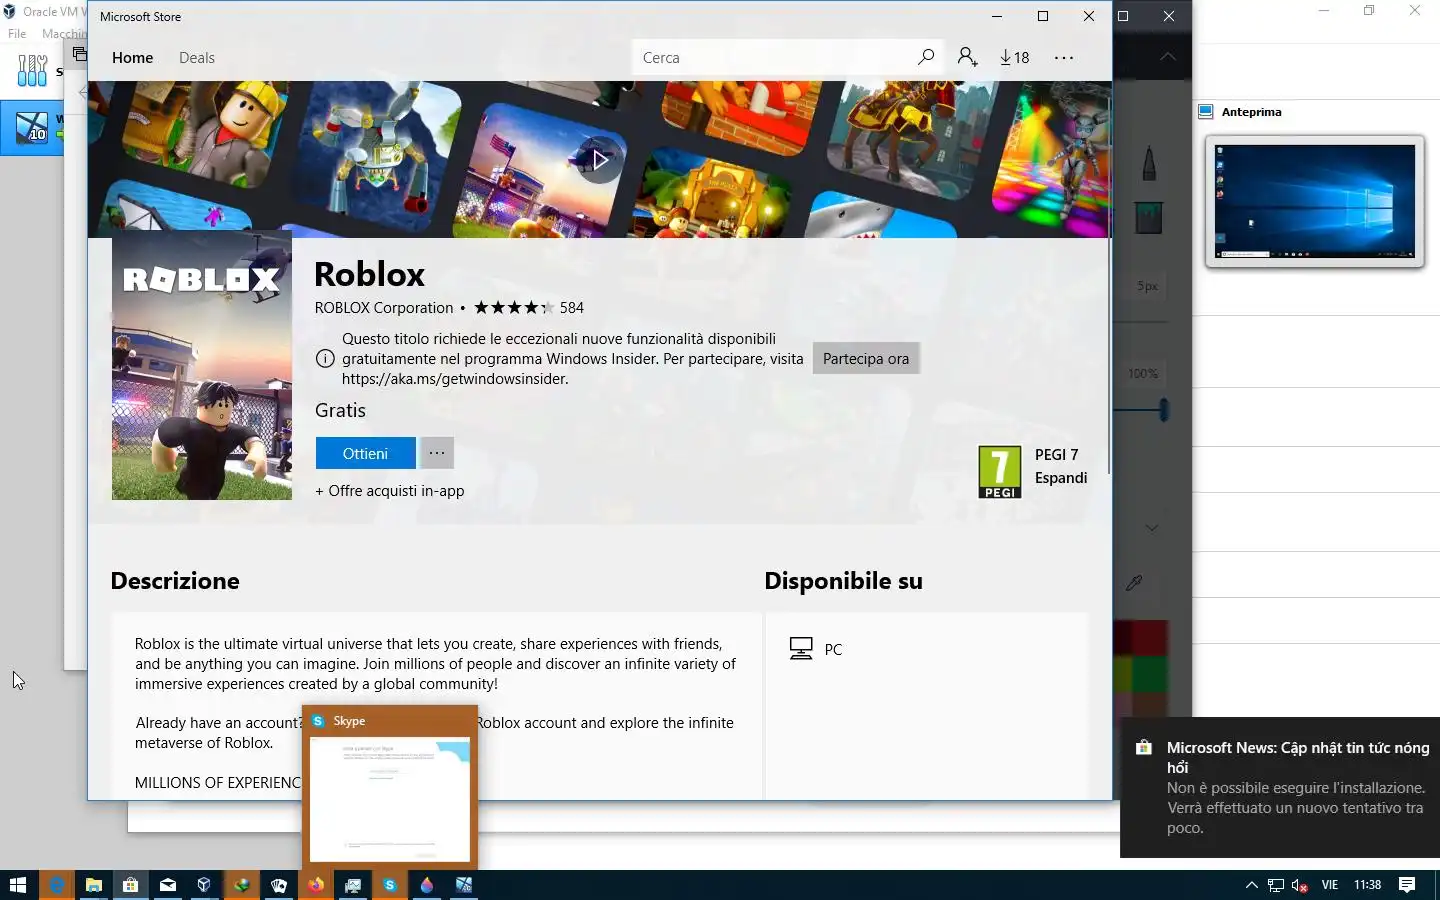Viewport: 1440px width, 900px height.
Task: Click the blue Ottieni button
Action: pos(365,453)
